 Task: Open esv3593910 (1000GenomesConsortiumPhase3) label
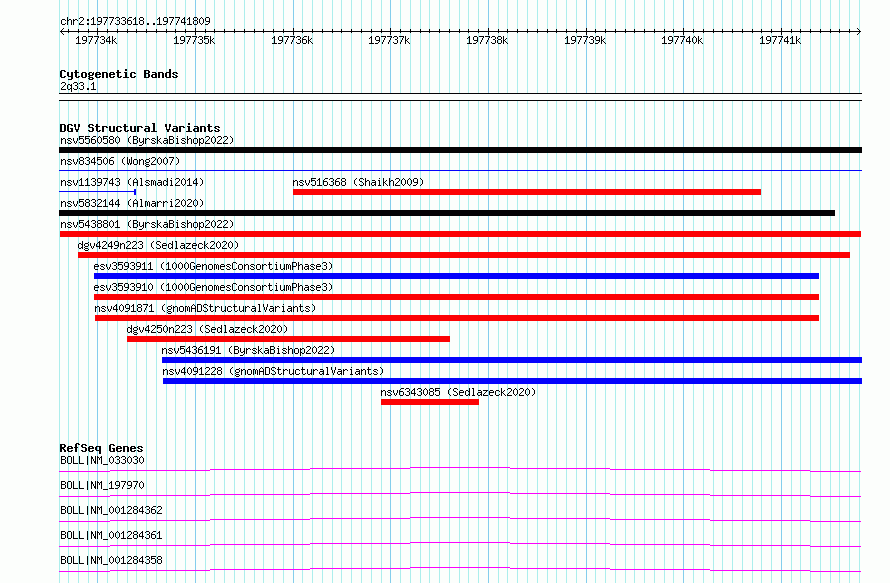pos(213,287)
